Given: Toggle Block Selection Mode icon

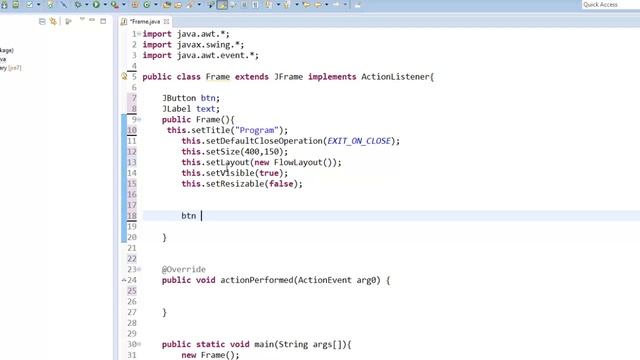Looking at the screenshot, I should [x=244, y=4].
